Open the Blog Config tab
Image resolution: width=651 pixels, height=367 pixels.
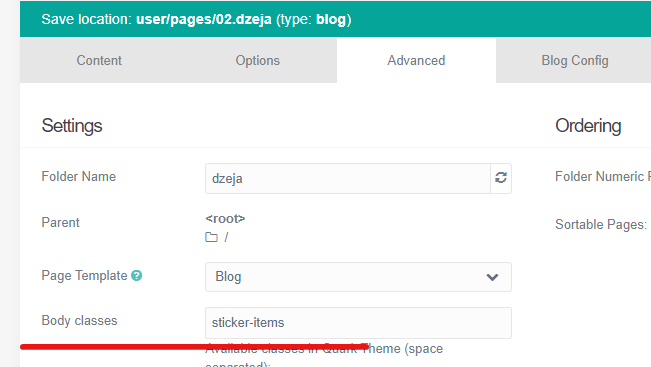pyautogui.click(x=575, y=61)
